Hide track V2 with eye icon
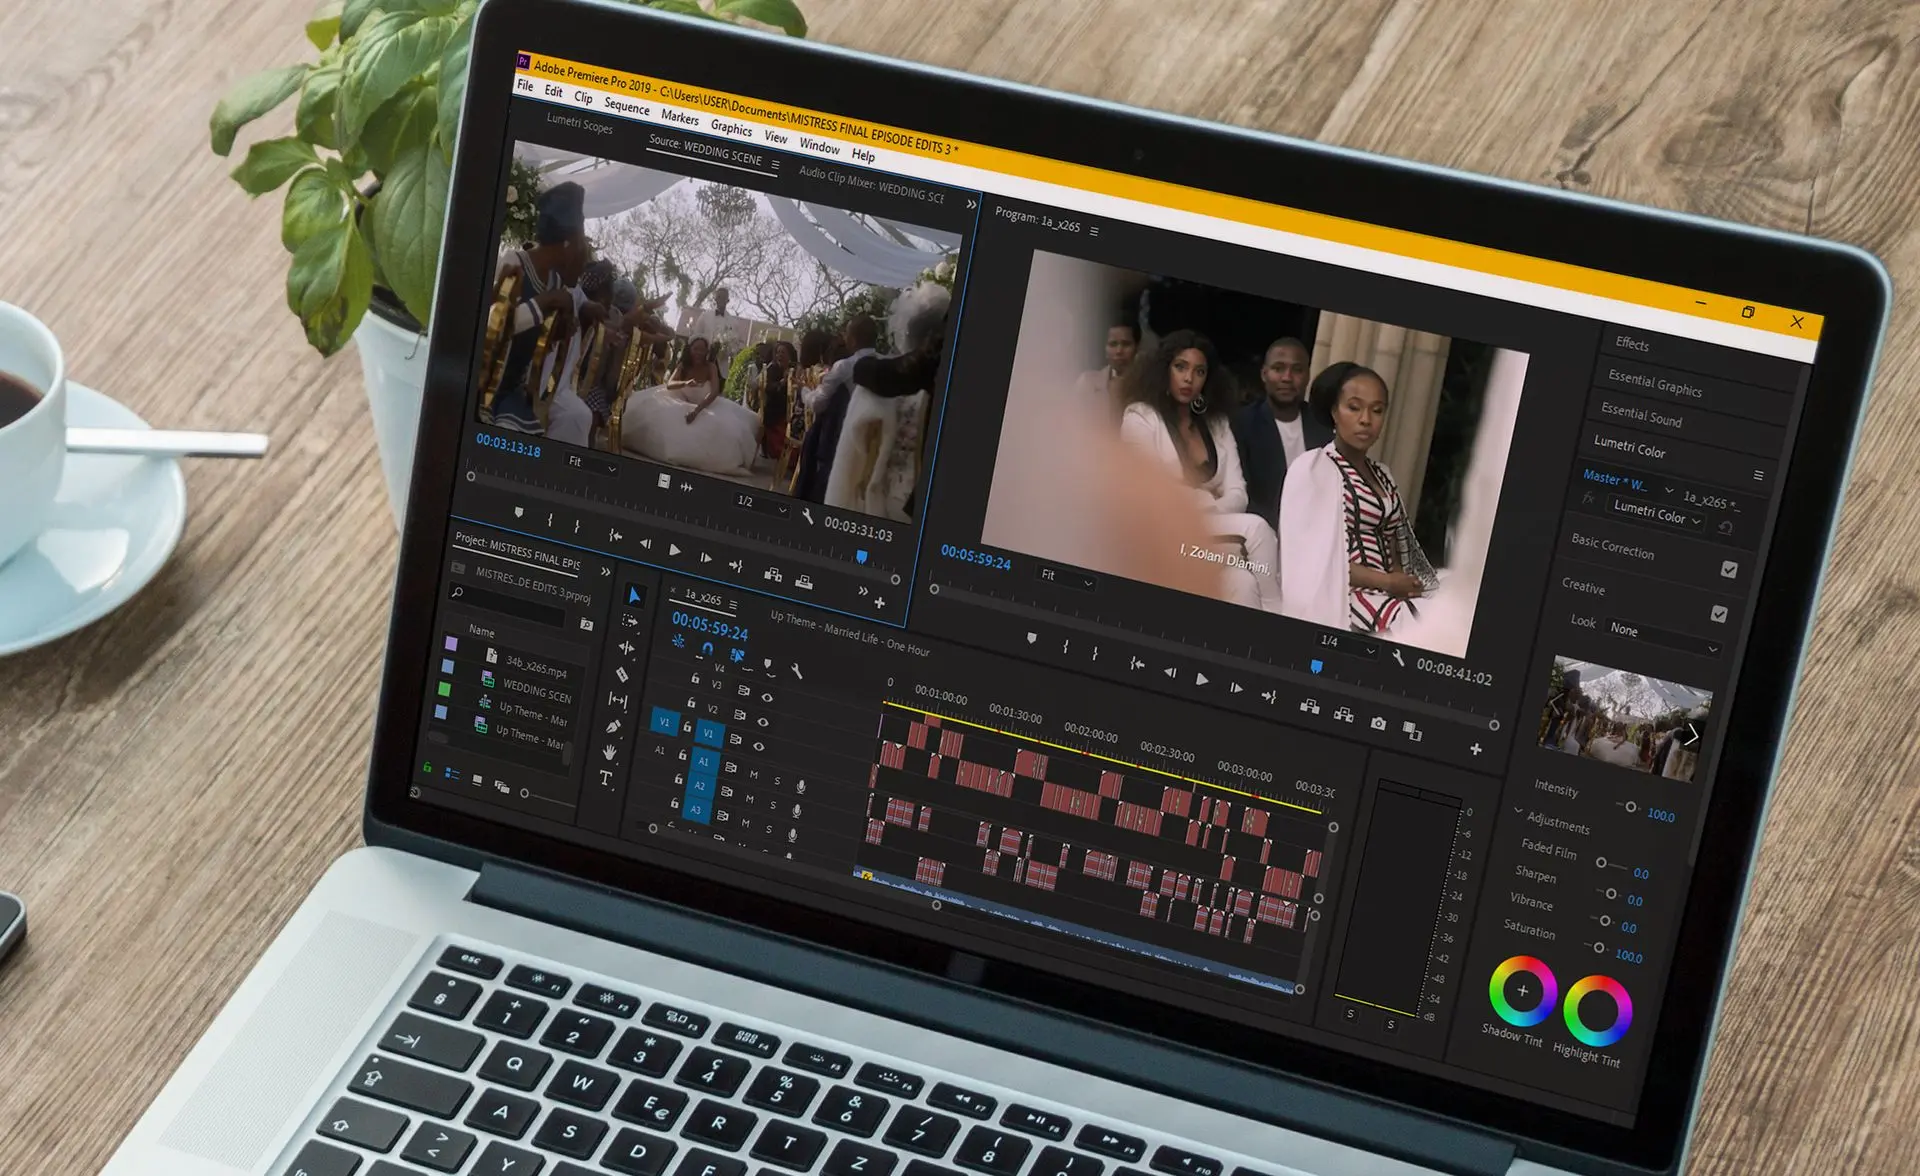This screenshot has width=1920, height=1176. [763, 722]
